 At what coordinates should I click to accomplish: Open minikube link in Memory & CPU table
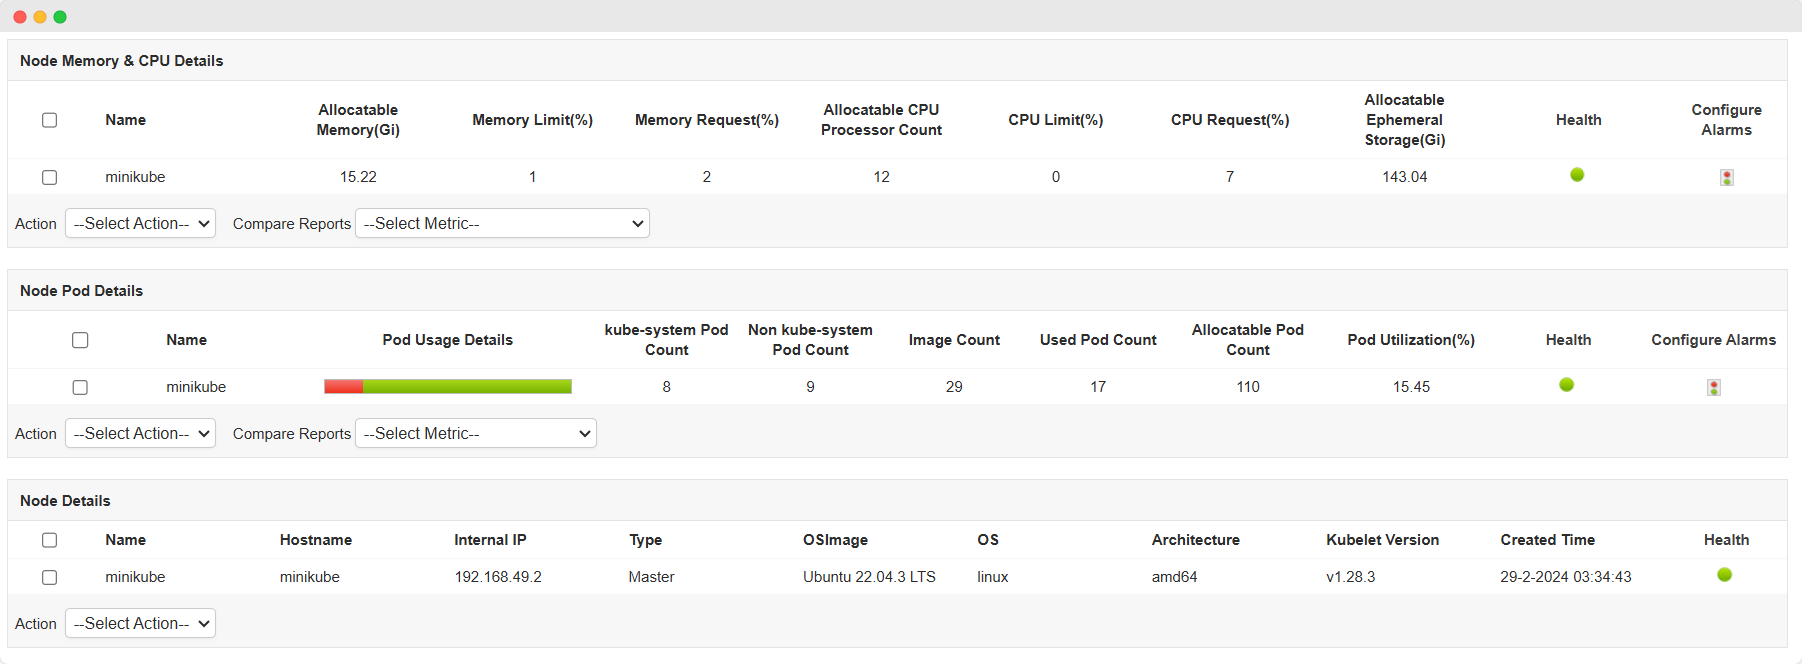click(x=135, y=177)
